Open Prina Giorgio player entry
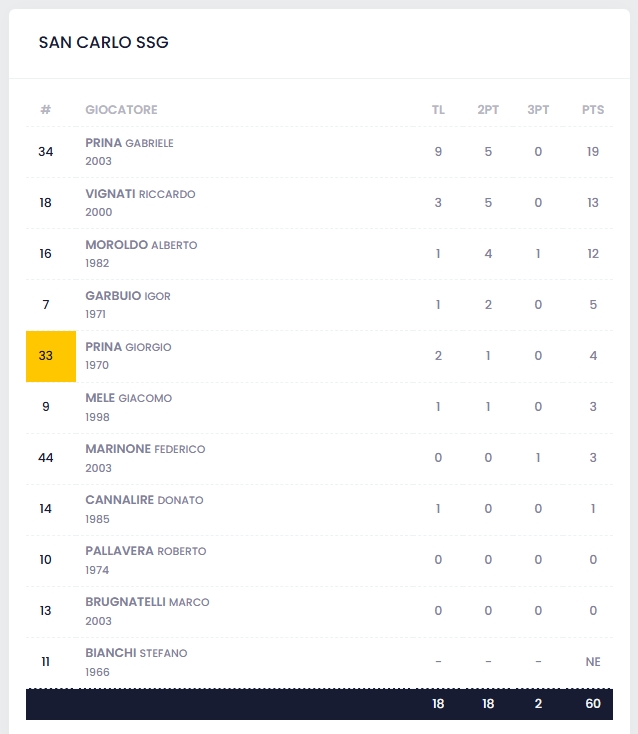 (x=129, y=347)
